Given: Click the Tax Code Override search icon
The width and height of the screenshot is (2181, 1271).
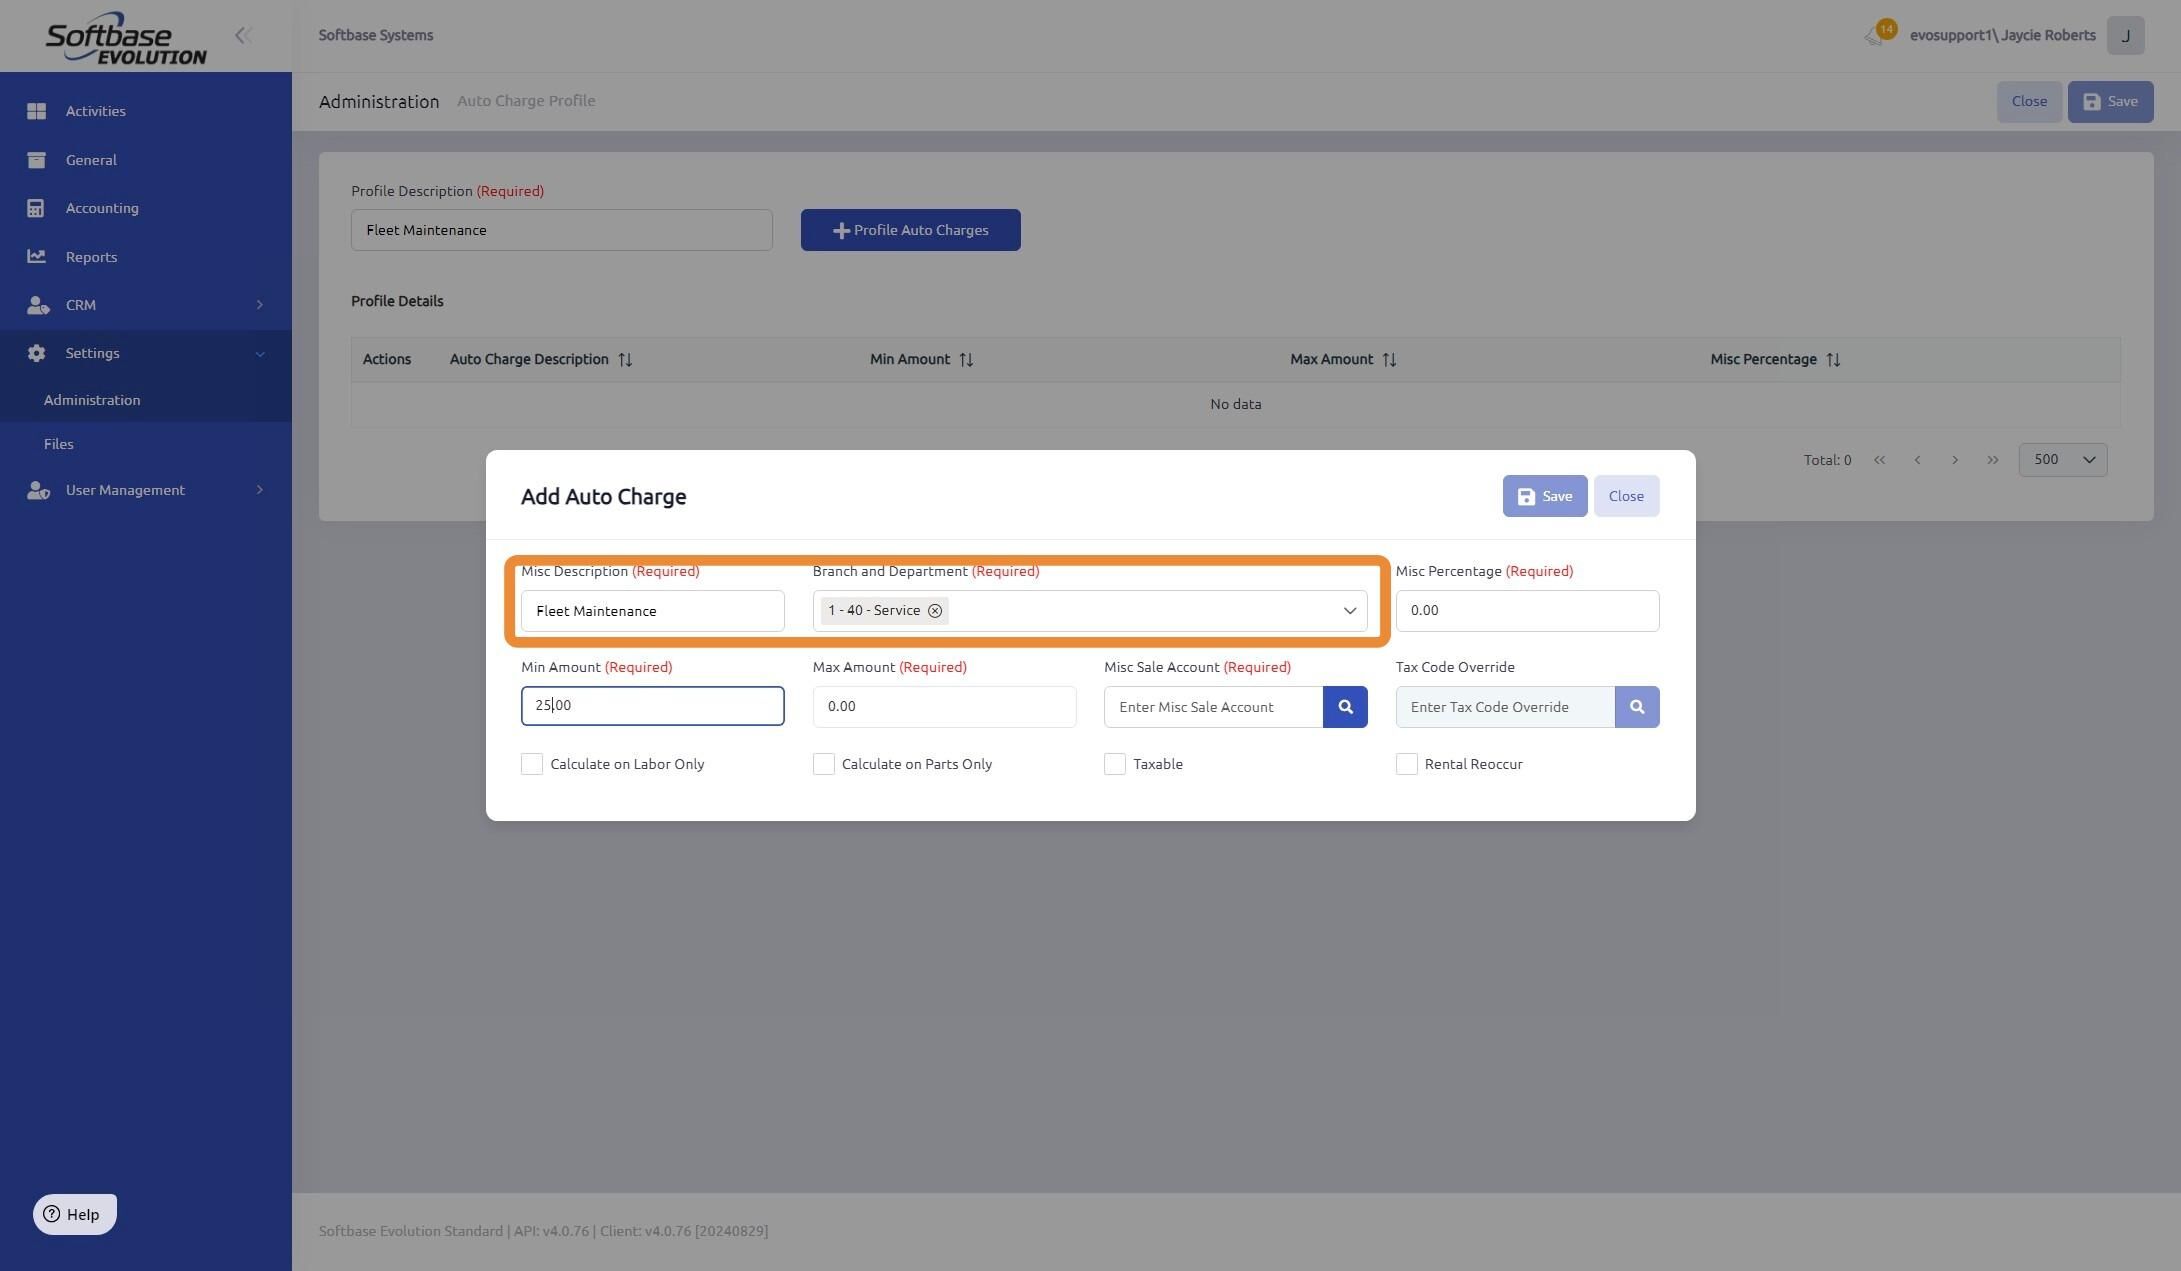Looking at the screenshot, I should click(x=1637, y=707).
